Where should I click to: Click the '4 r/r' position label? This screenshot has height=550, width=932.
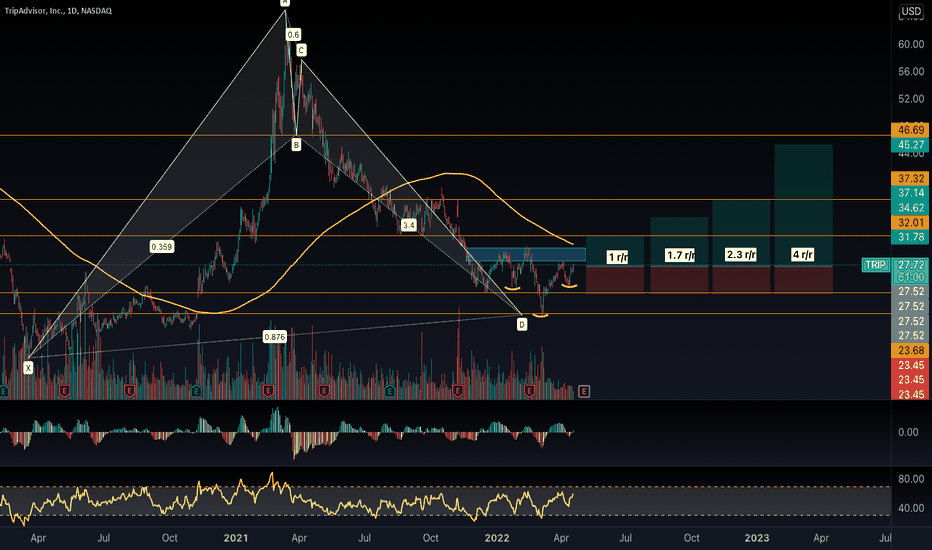click(x=802, y=255)
